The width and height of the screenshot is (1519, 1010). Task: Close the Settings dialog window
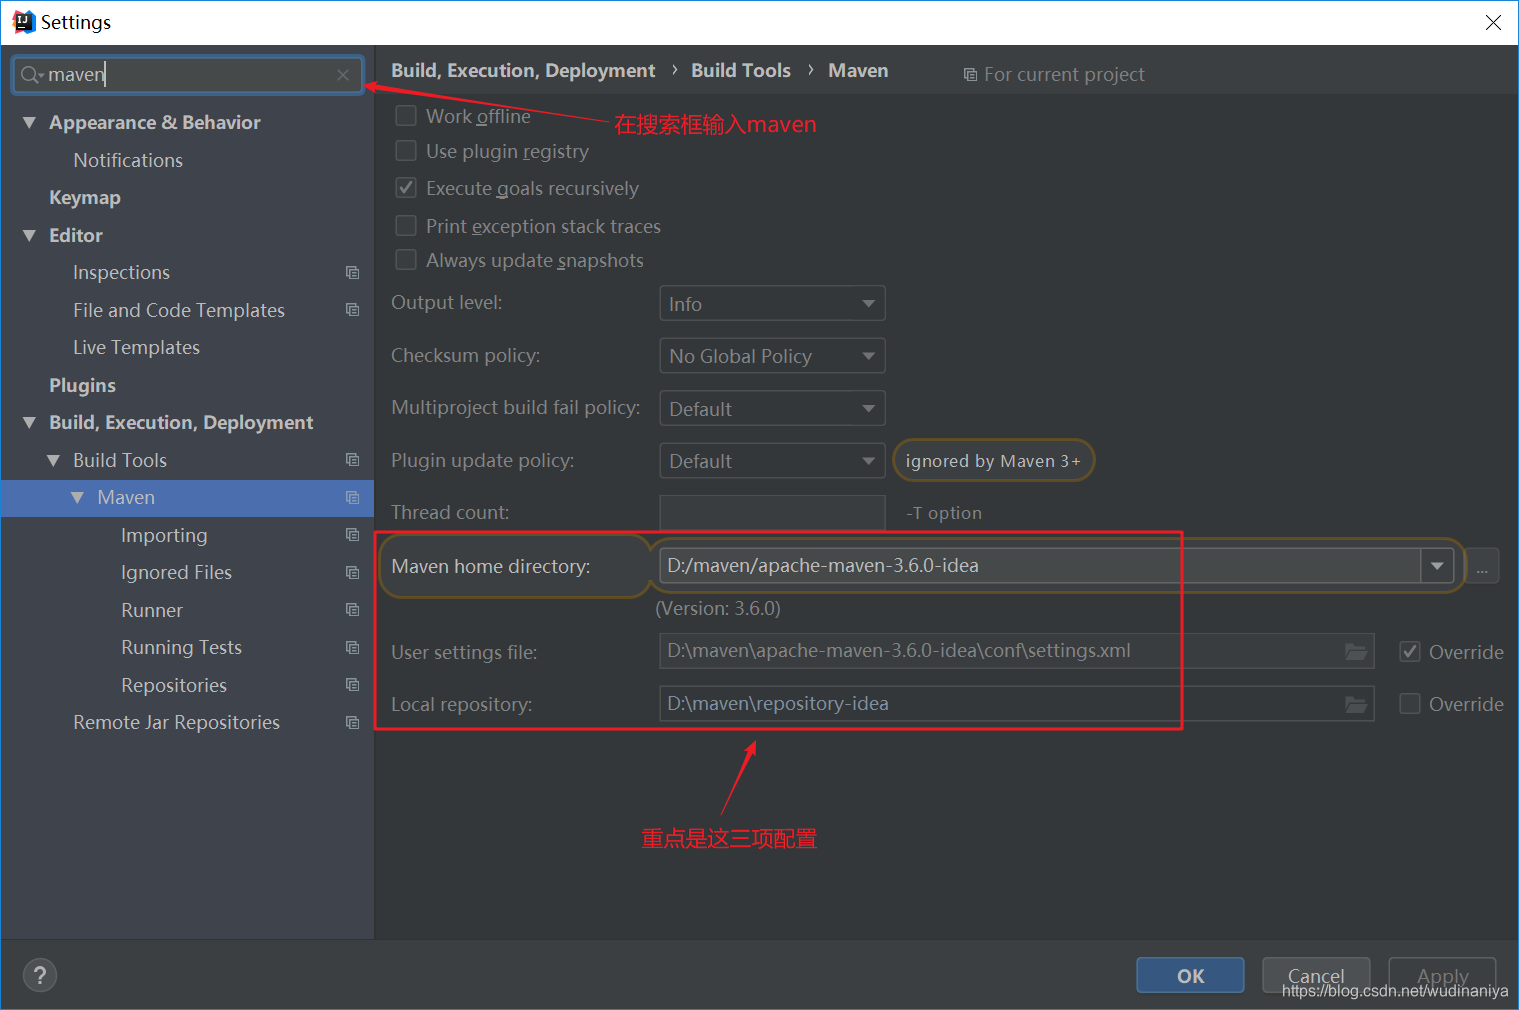pyautogui.click(x=1493, y=22)
